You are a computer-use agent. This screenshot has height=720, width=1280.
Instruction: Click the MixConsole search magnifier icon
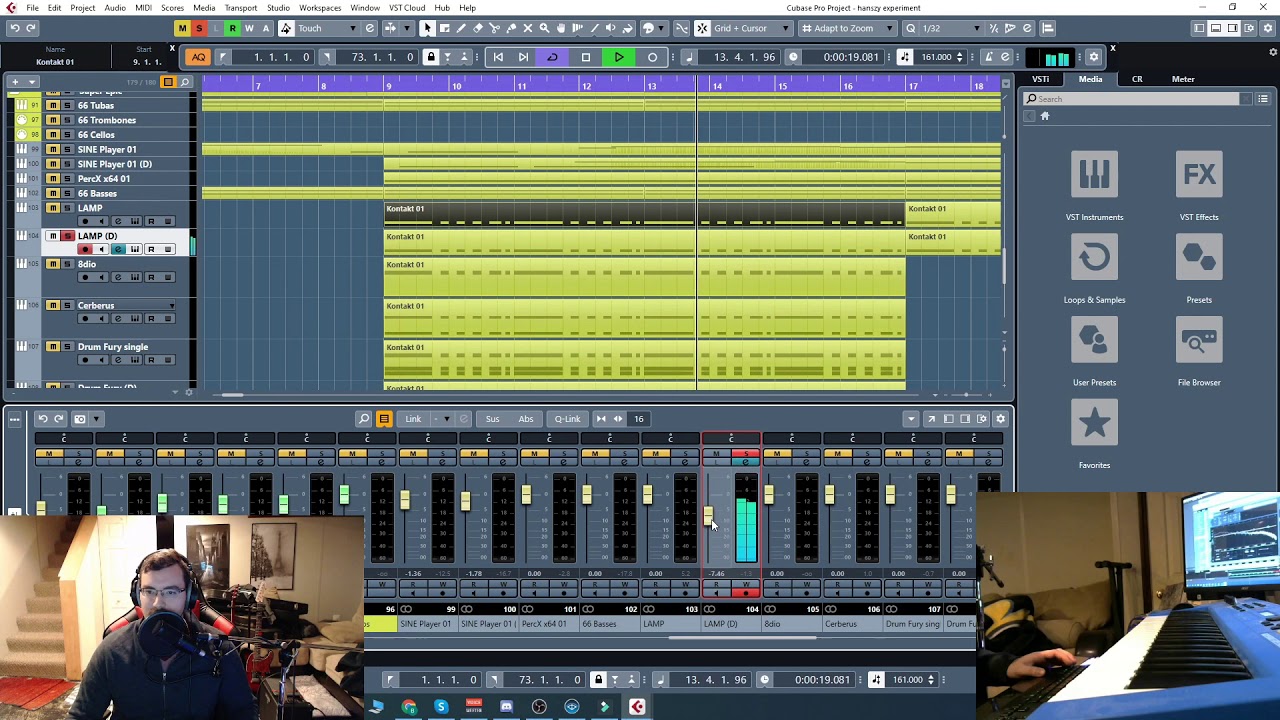tap(364, 419)
